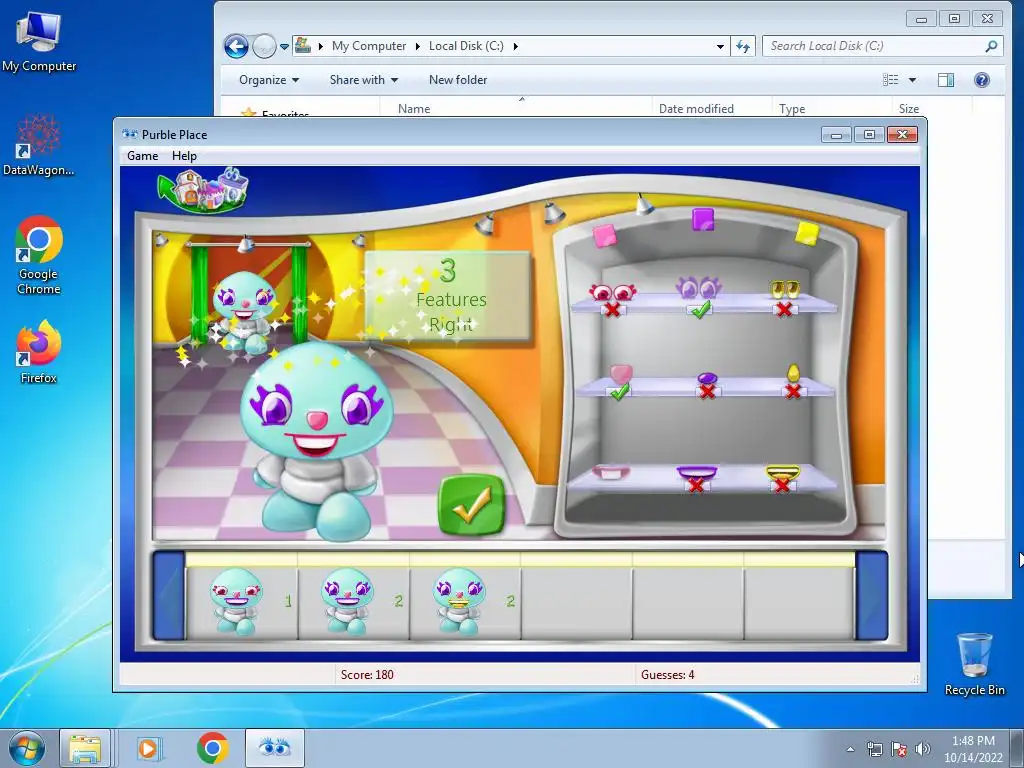The height and width of the screenshot is (768, 1024).
Task: Pick the red eyes on the shelf
Action: coord(612,291)
